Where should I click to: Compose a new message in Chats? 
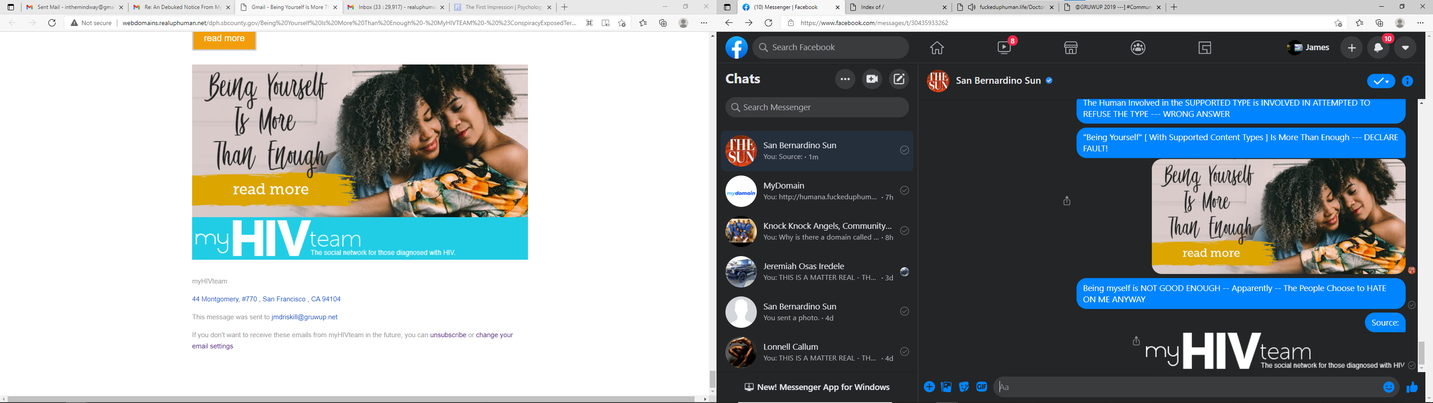(x=899, y=79)
